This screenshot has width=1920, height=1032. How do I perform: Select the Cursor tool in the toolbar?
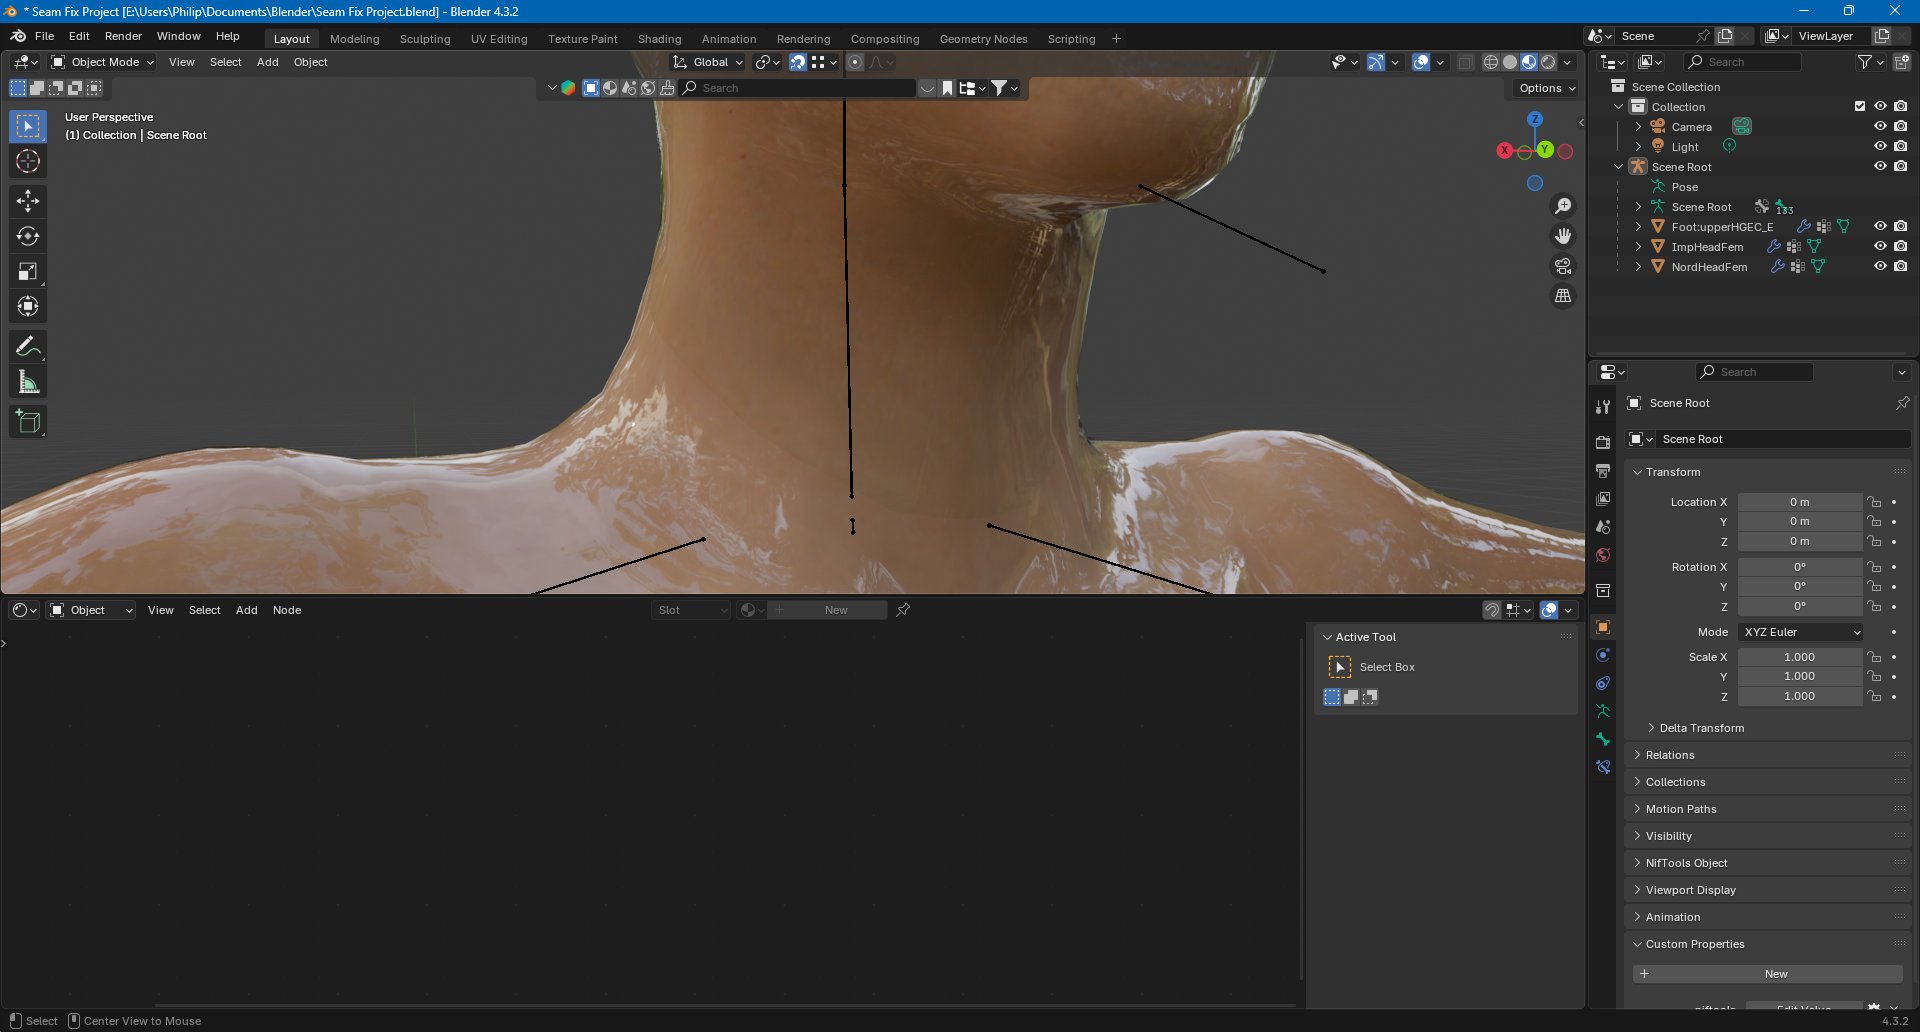pos(28,162)
